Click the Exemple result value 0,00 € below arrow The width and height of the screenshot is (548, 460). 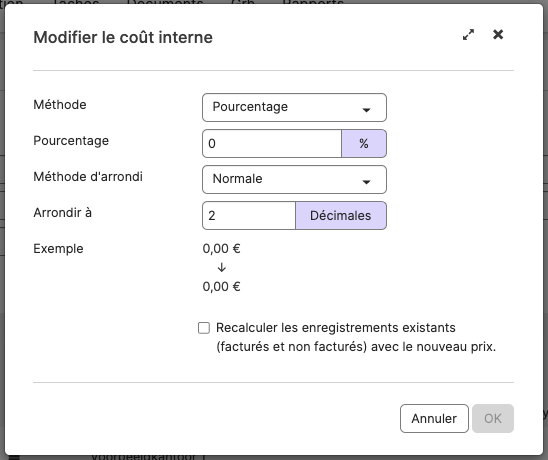221,287
